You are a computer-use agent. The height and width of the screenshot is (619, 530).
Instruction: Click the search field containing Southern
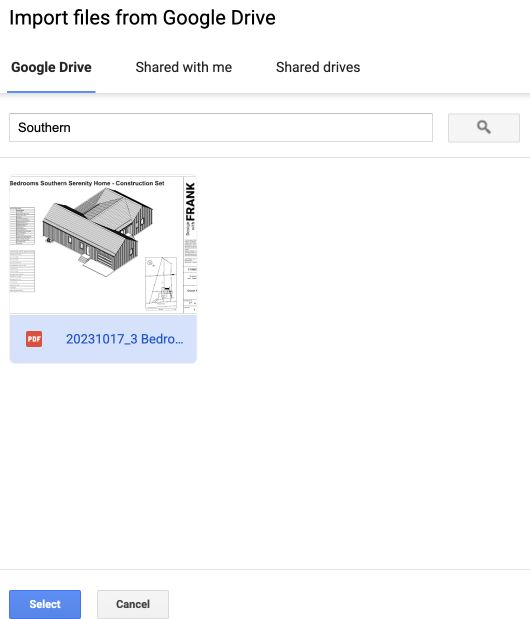click(221, 128)
